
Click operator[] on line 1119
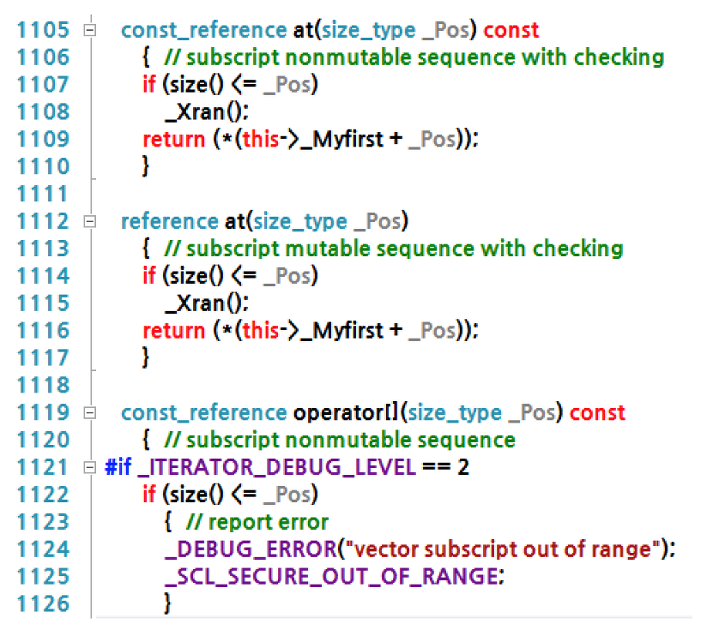346,413
